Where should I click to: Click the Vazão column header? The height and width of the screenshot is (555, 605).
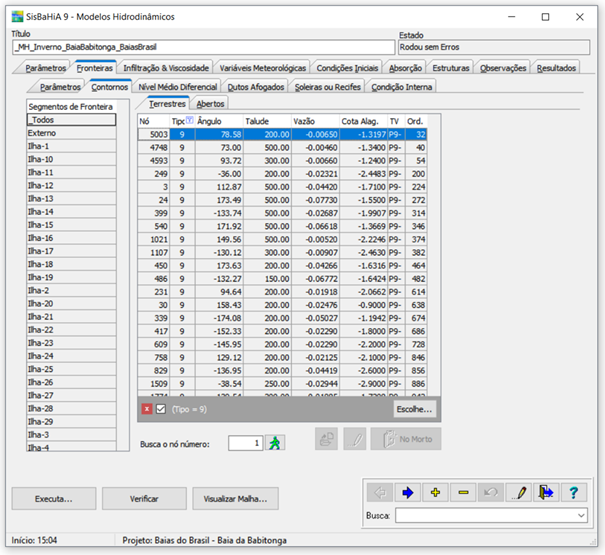click(x=315, y=121)
